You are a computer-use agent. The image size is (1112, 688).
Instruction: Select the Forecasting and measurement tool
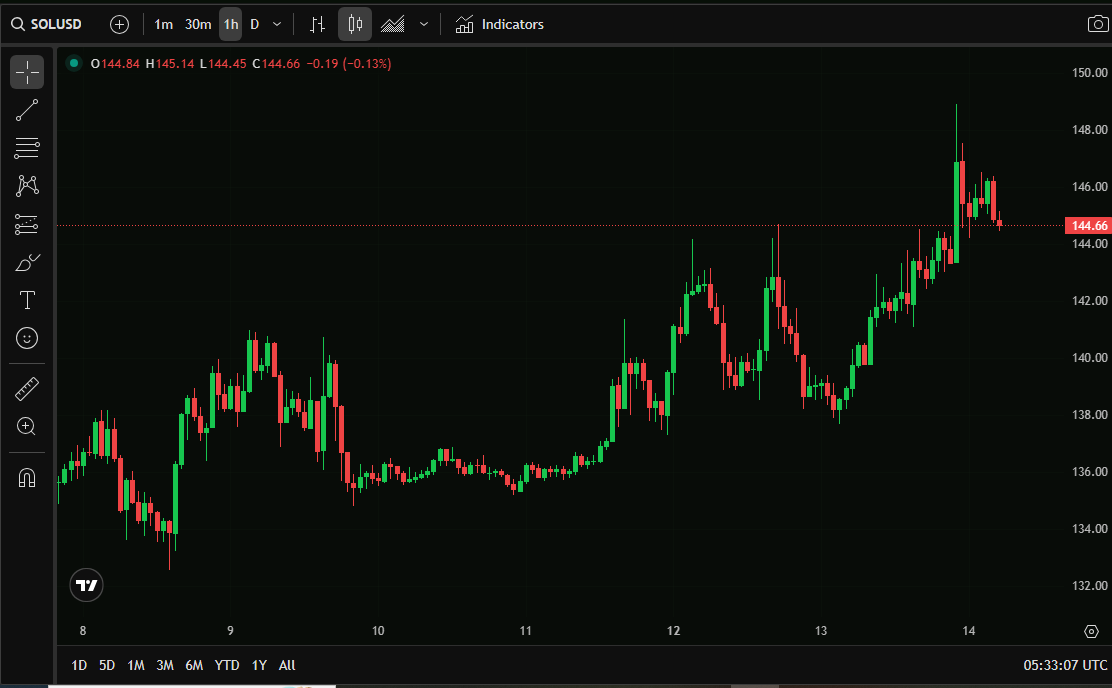[x=27, y=224]
